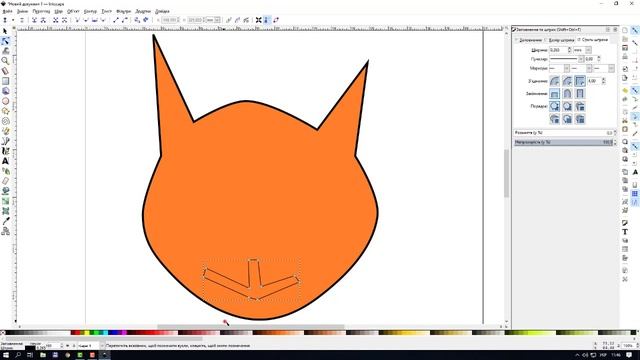
Task: Switch to the Stroke style tab
Action: click(593, 40)
